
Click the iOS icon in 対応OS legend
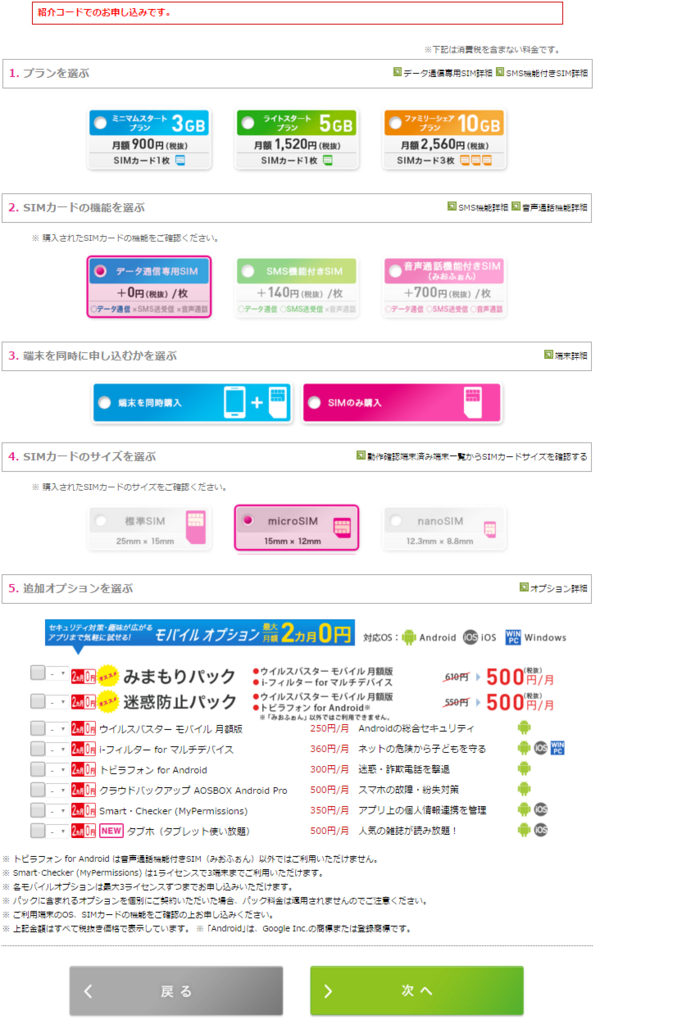tap(470, 637)
